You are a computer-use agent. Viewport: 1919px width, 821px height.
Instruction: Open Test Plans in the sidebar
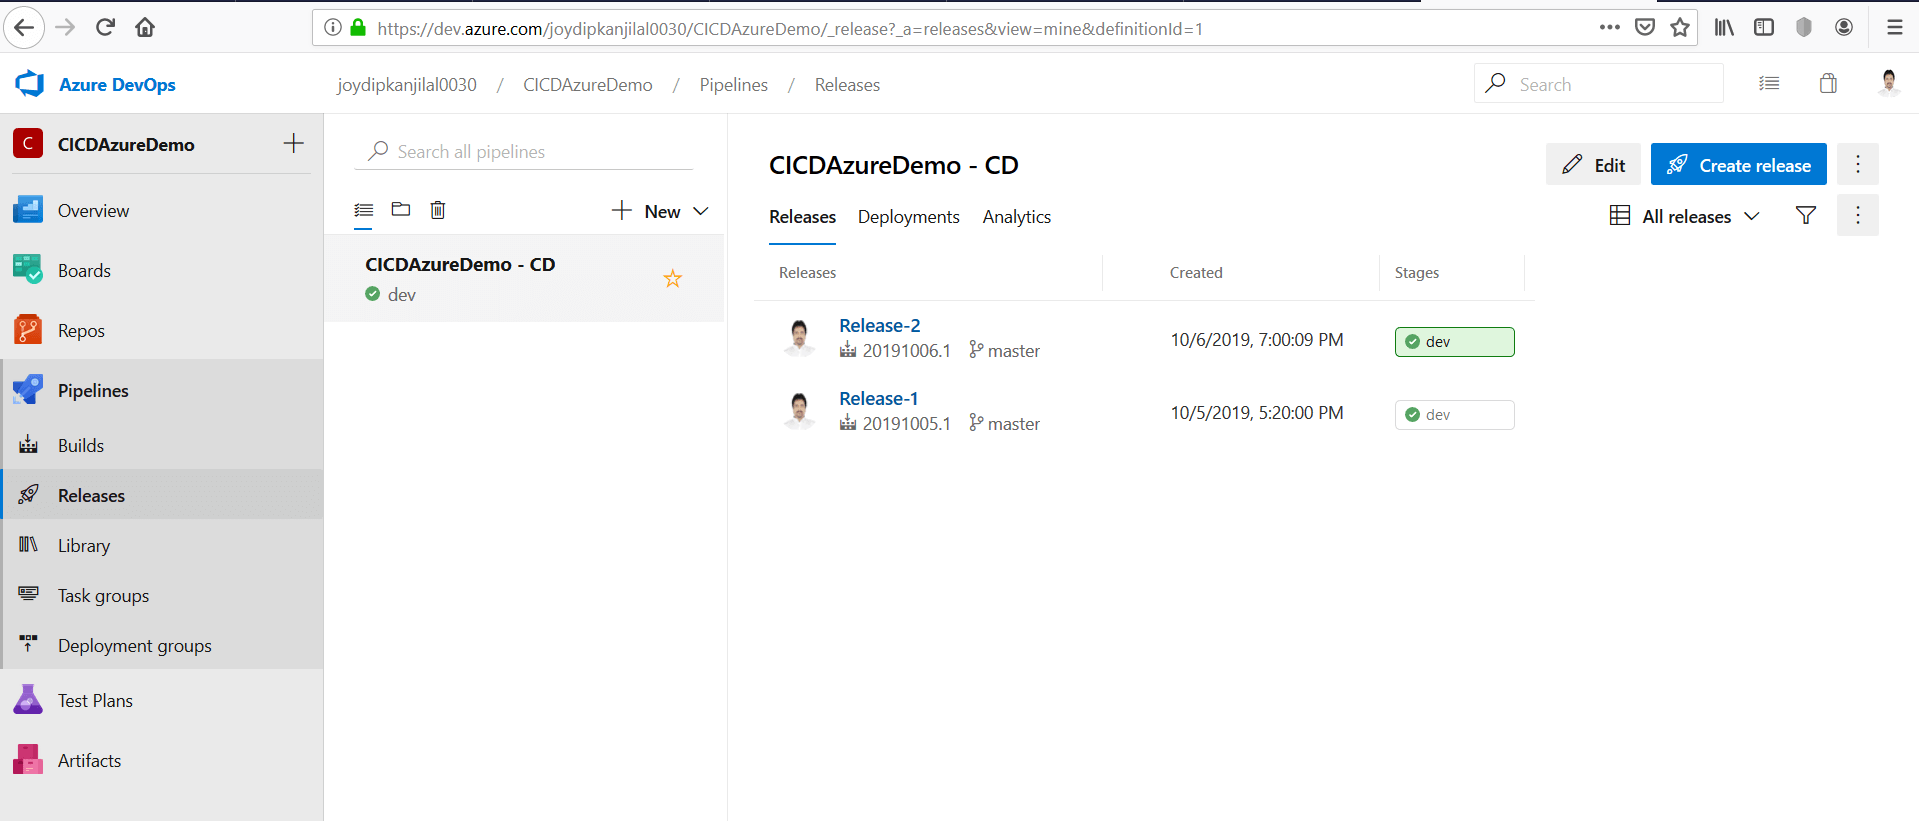coord(162,700)
